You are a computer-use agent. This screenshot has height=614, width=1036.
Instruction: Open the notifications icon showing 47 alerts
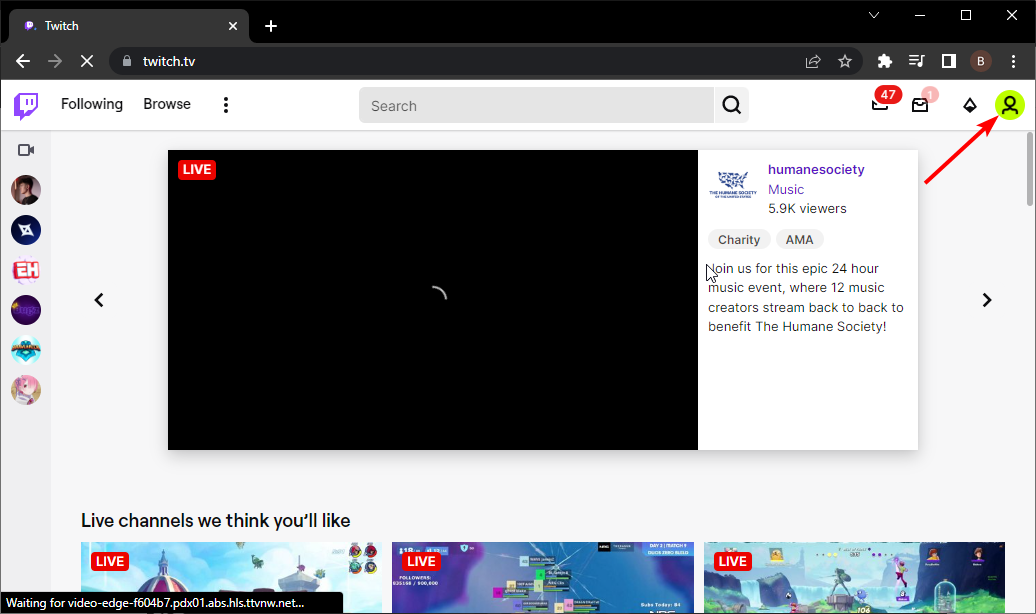point(880,105)
